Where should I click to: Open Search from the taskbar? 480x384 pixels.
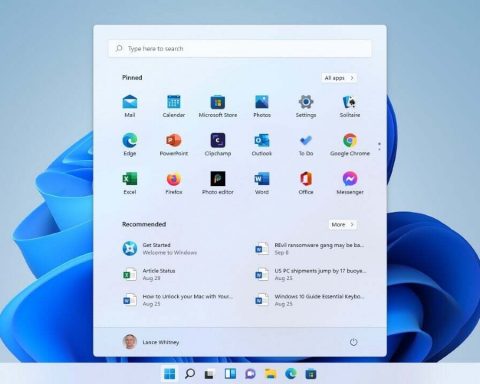[190, 374]
